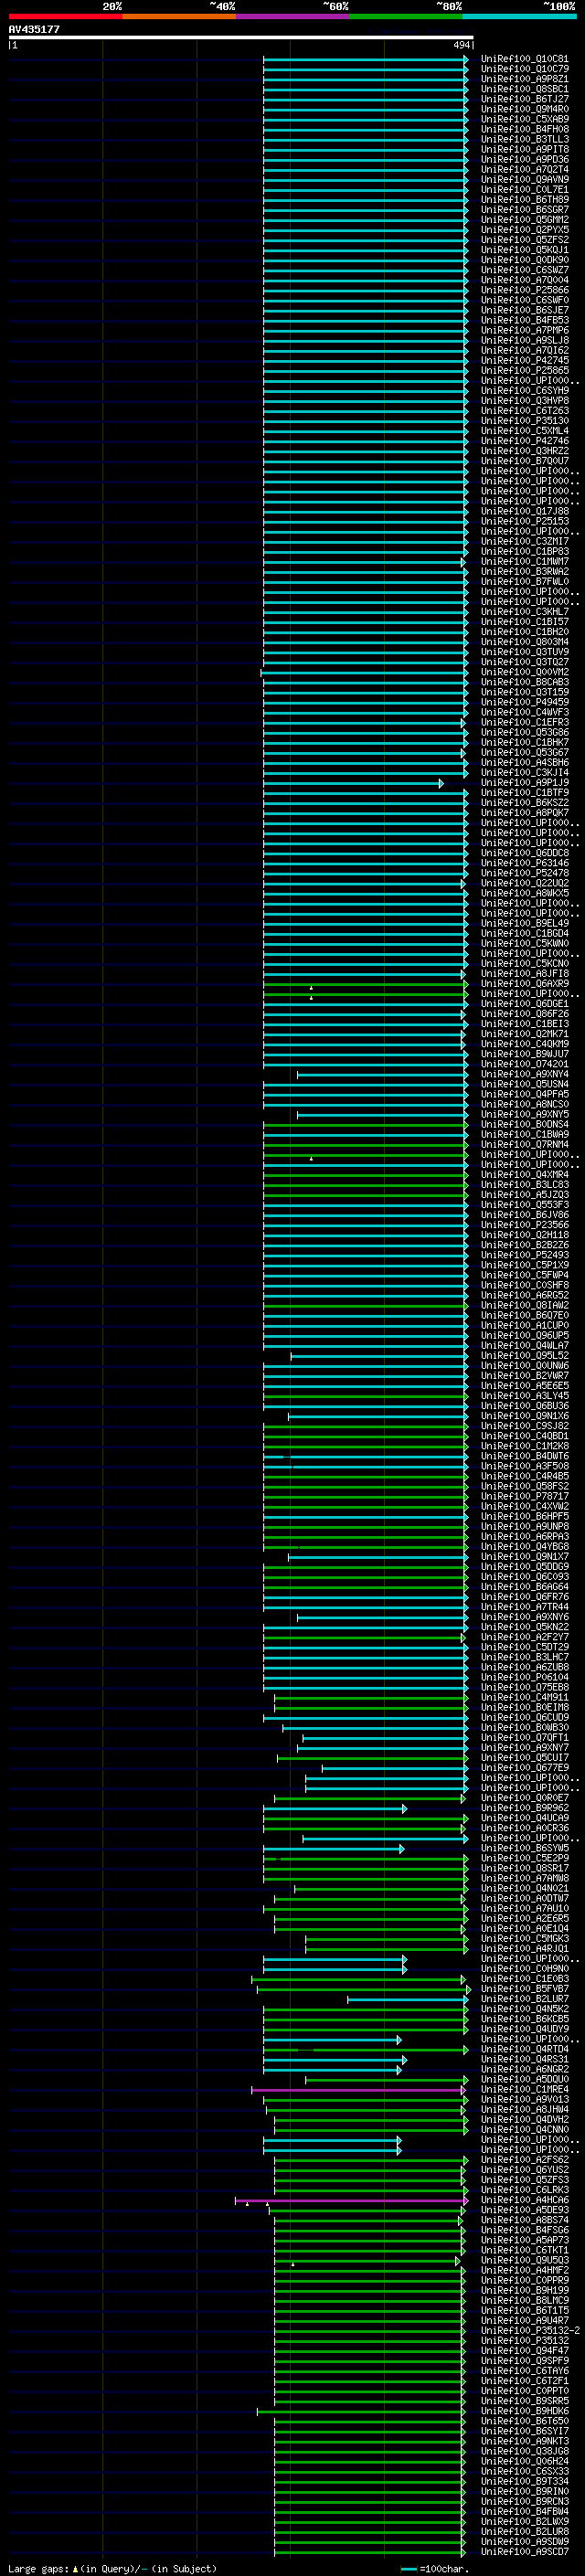Click hit label UniRef100_B6TJ27

524,99
